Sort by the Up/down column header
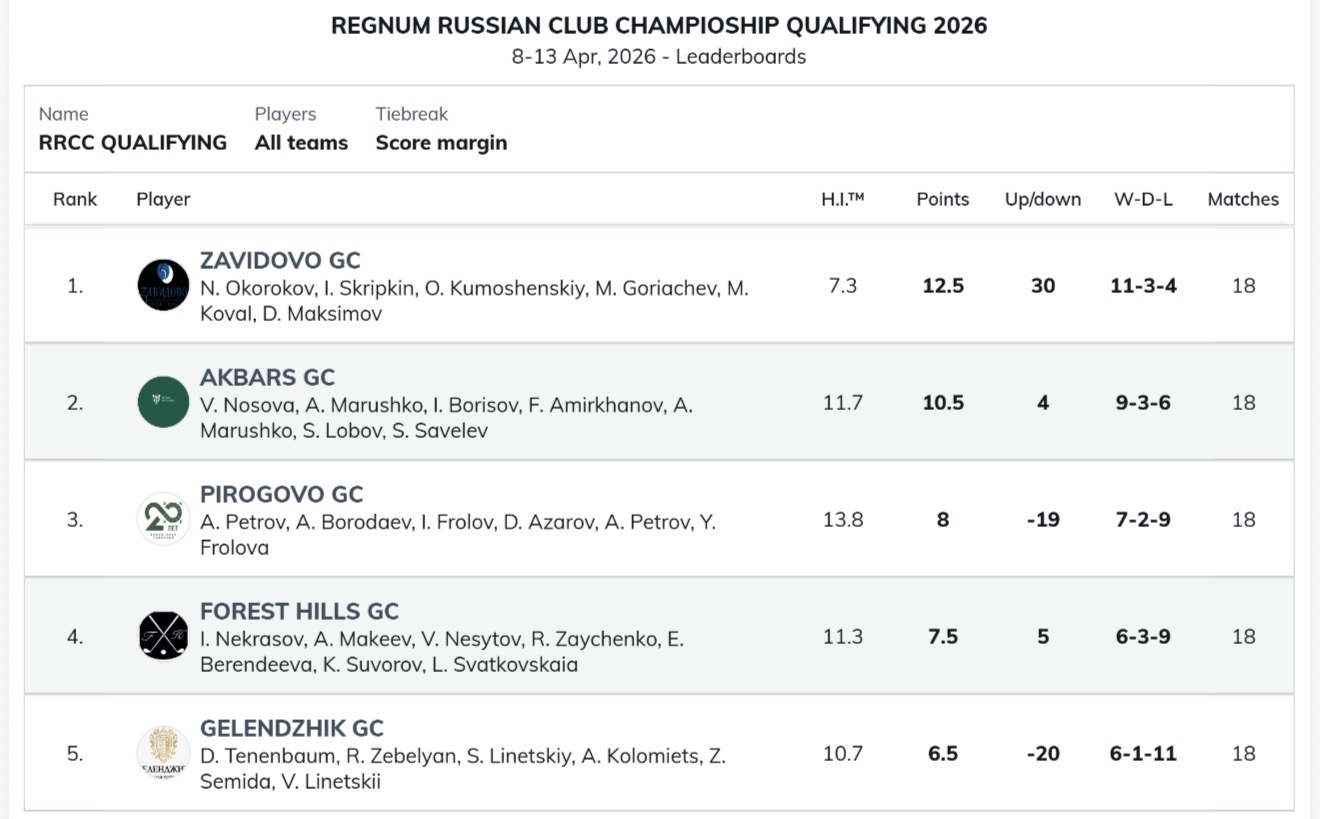Viewport: 1320px width, 819px height. point(1042,199)
